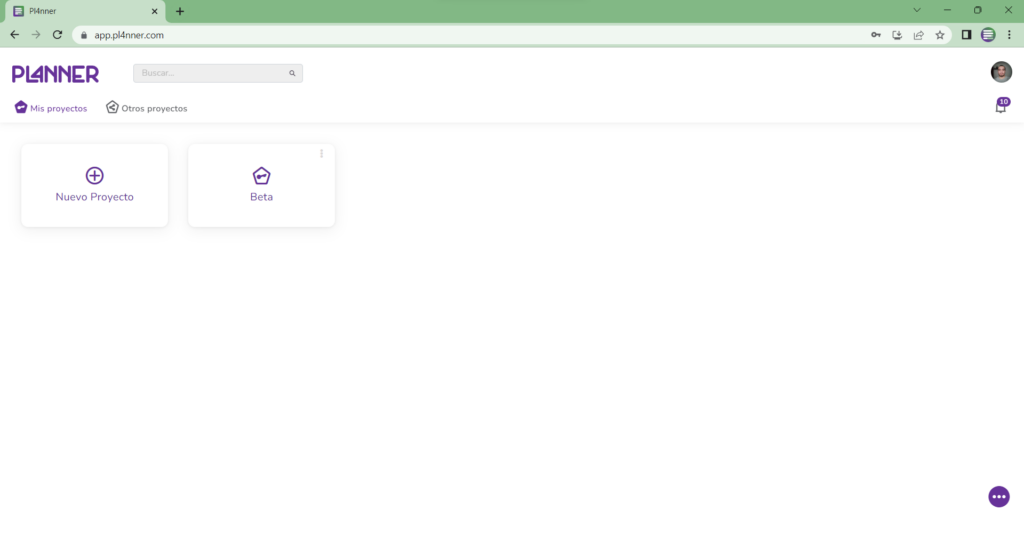Click the PL4NNER logo
Image resolution: width=1024 pixels, height=542 pixels.
tap(56, 74)
